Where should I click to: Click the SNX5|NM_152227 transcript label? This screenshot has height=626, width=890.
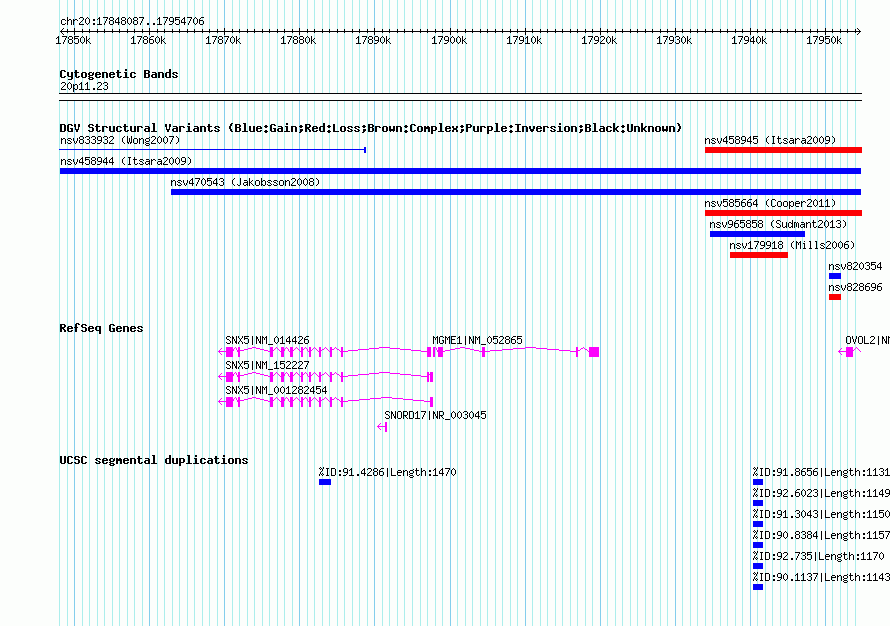point(267,365)
